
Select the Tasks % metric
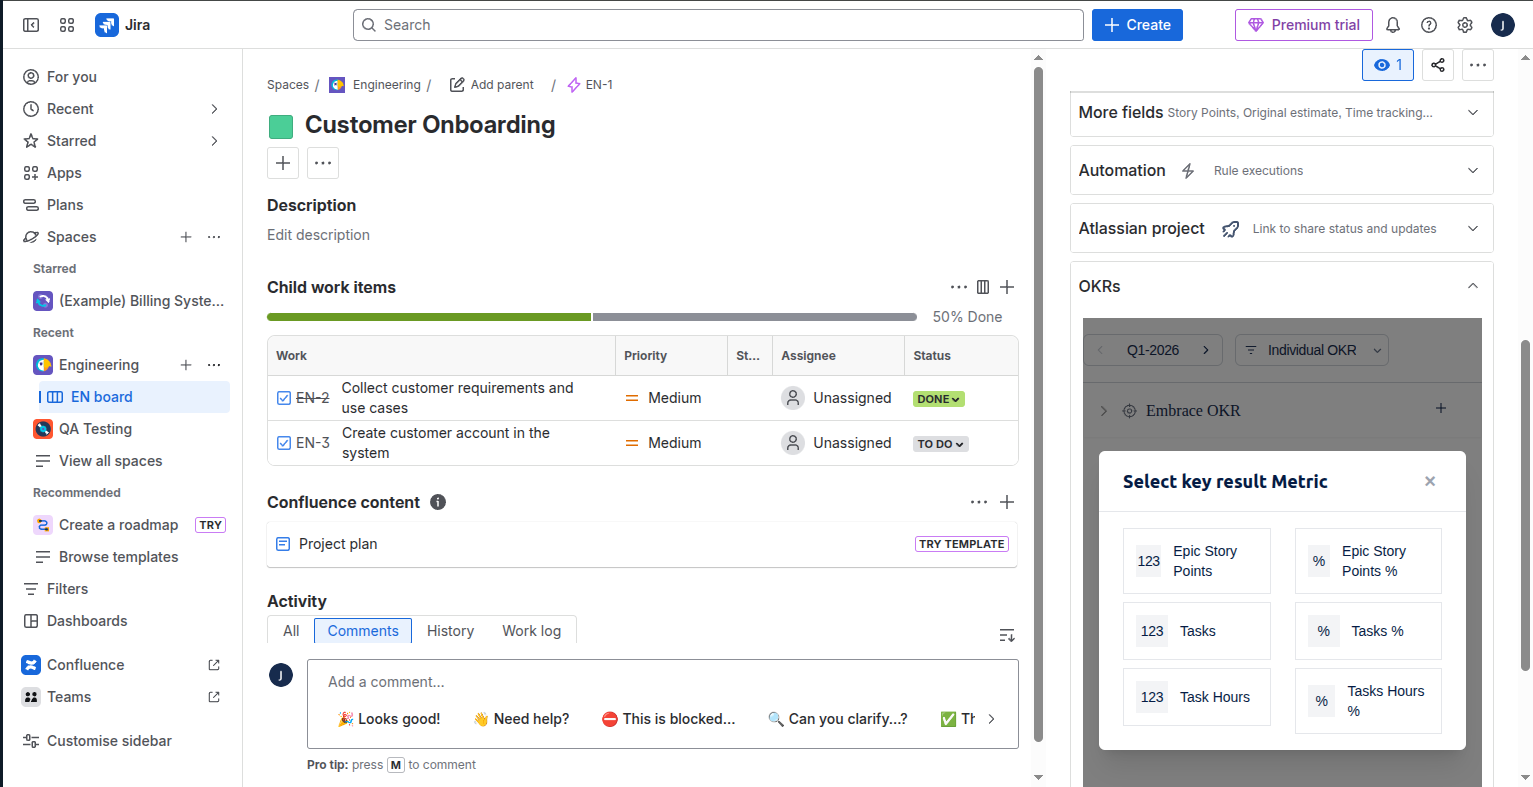click(1368, 631)
